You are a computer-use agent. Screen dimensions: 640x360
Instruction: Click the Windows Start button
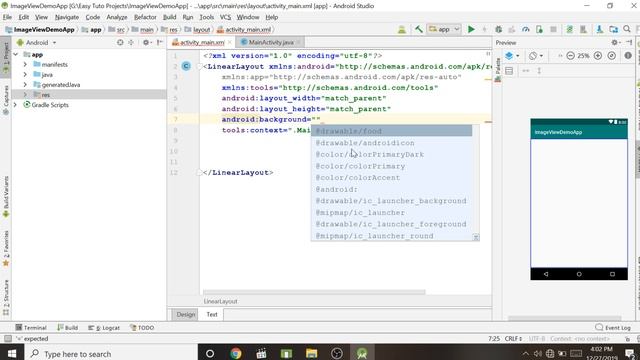[12, 353]
